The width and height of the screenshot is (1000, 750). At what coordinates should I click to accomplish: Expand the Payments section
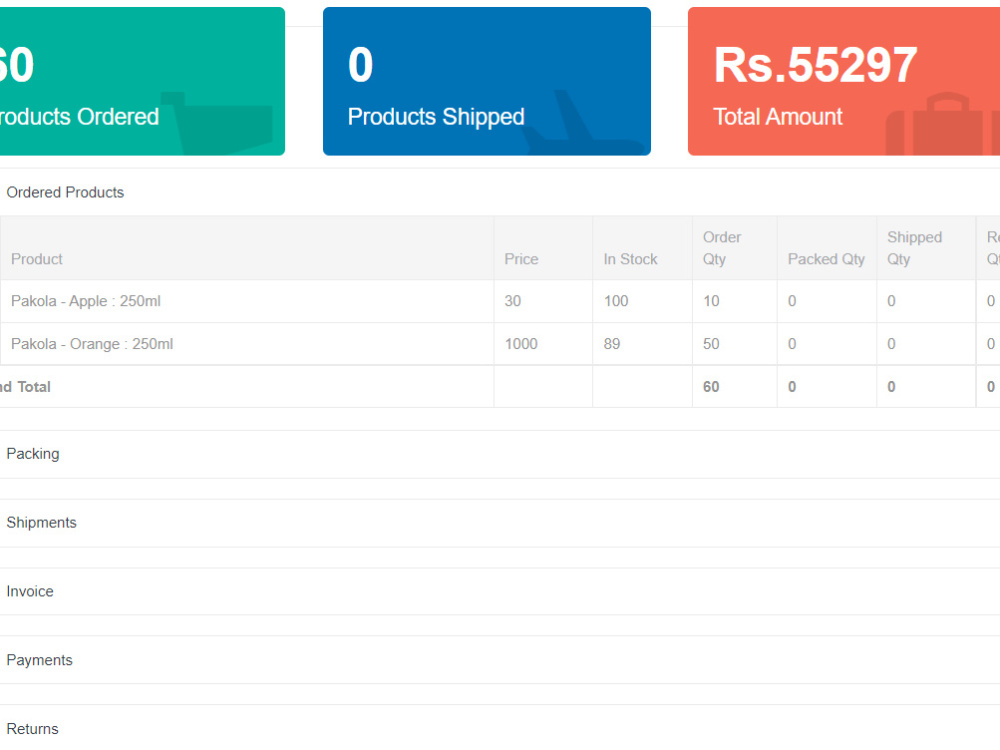(x=40, y=660)
